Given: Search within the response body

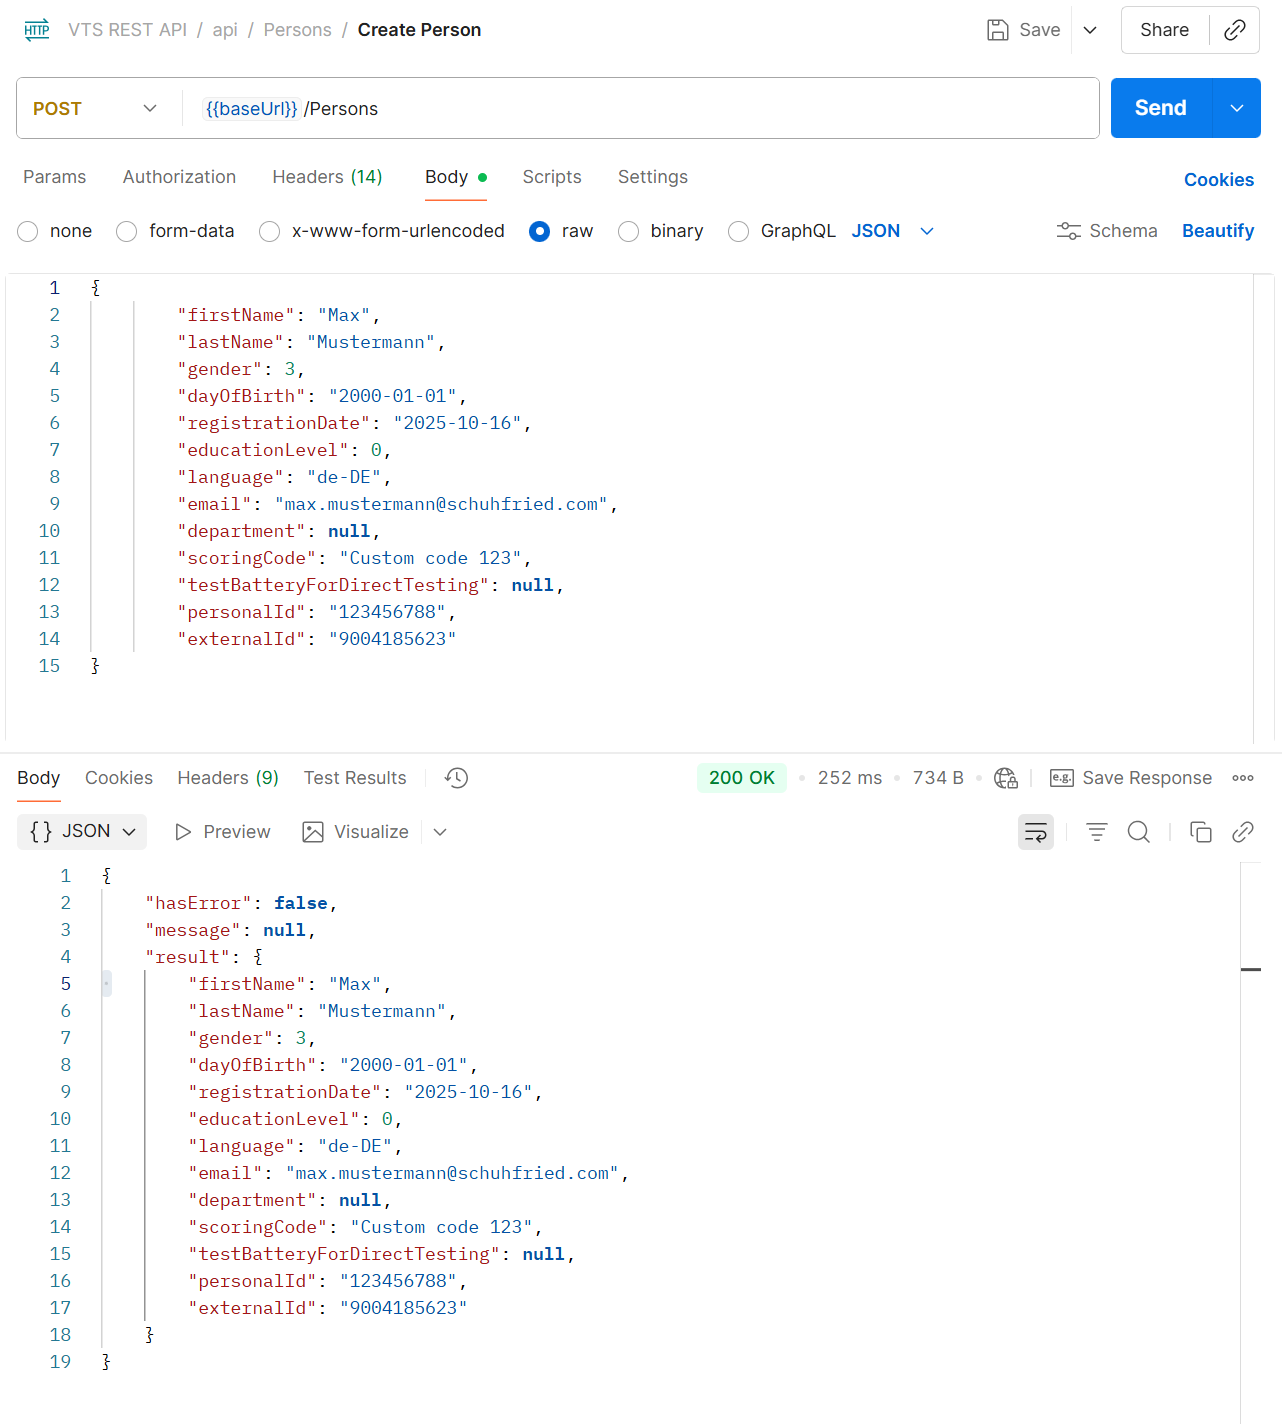Looking at the screenshot, I should (1138, 832).
